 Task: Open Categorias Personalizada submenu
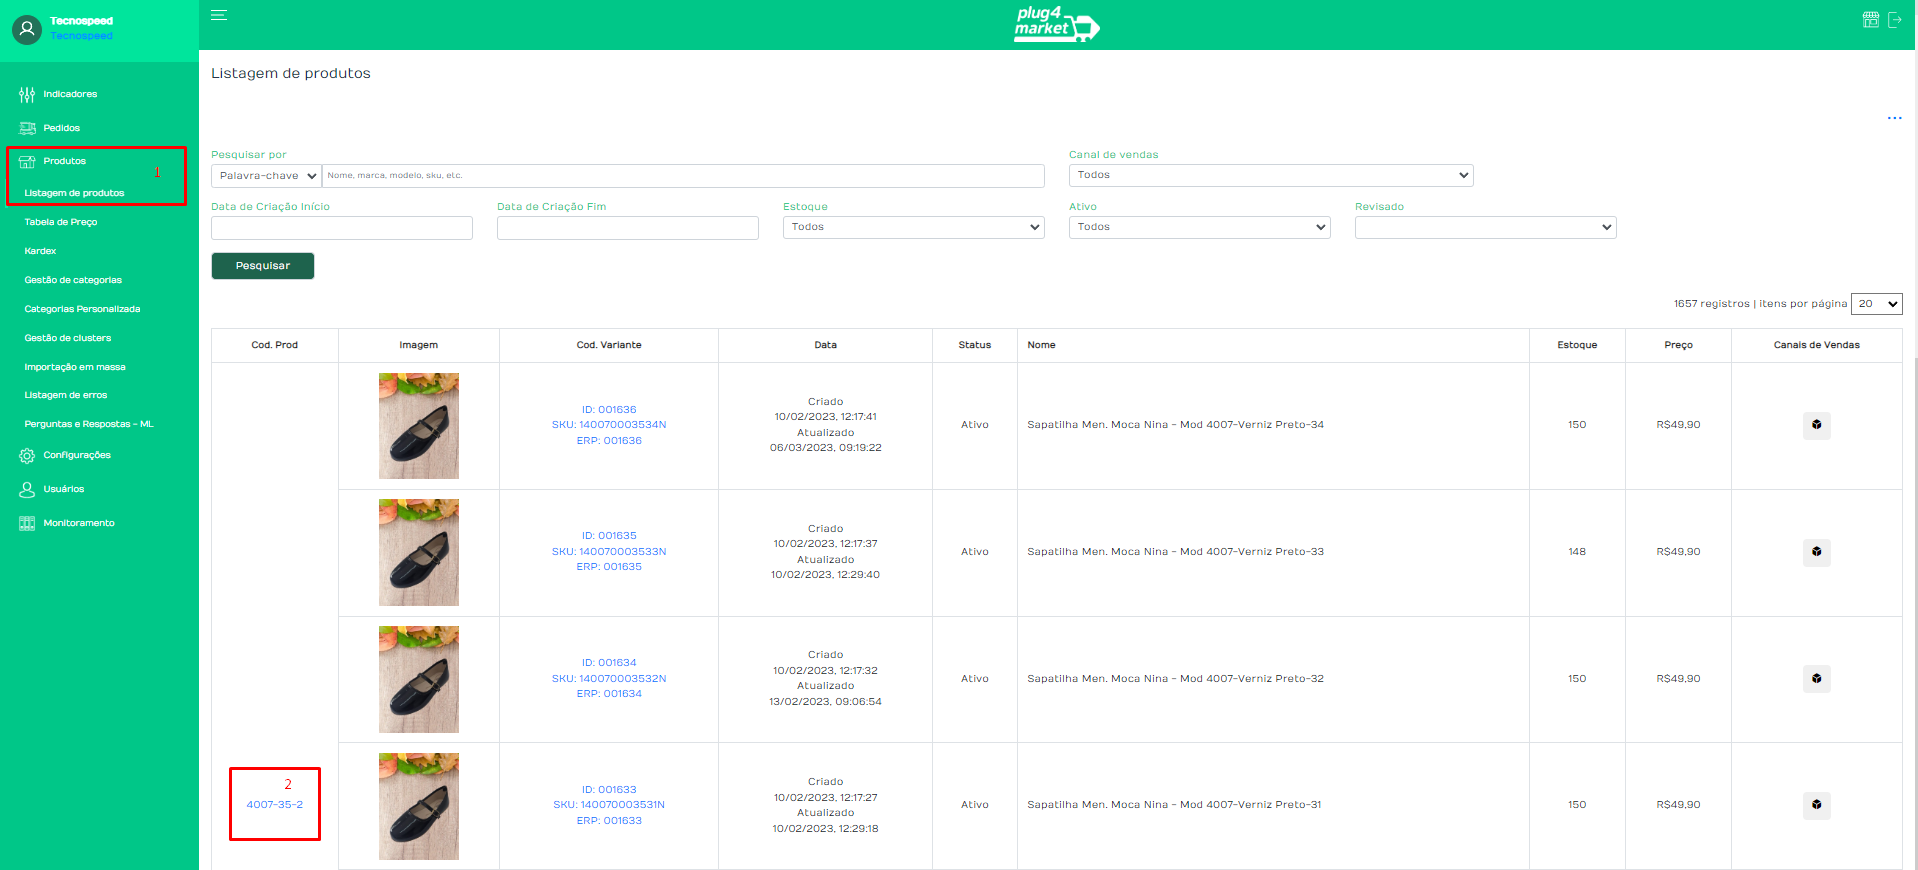point(82,309)
